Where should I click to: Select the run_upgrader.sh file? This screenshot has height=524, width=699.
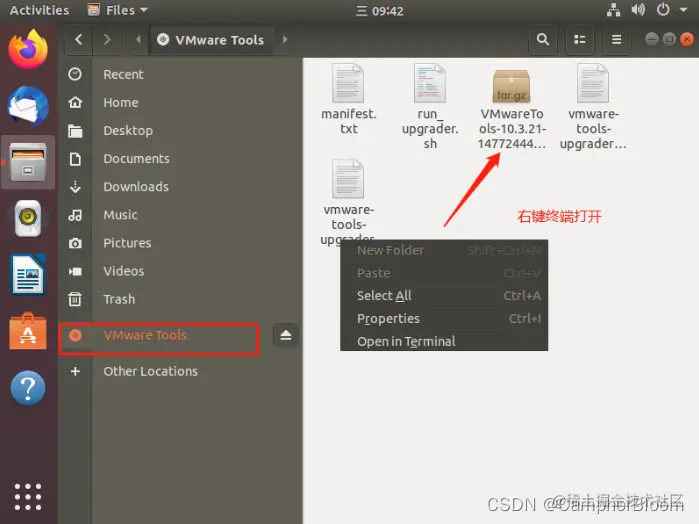[430, 106]
